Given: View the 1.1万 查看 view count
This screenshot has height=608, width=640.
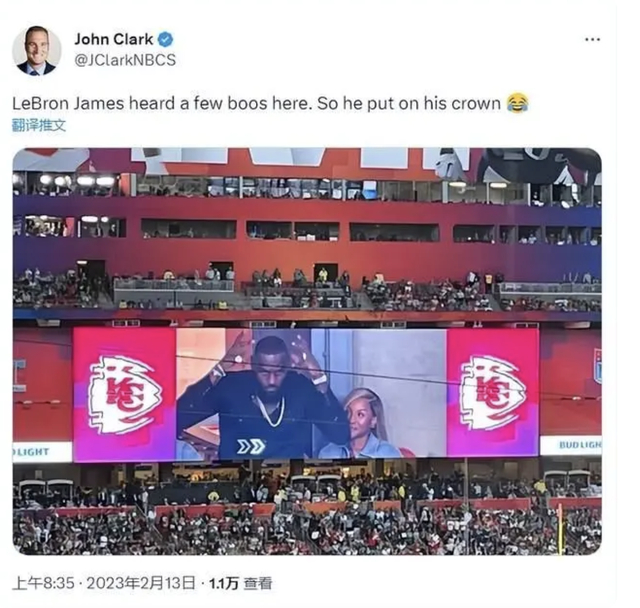Looking at the screenshot, I should click(240, 583).
